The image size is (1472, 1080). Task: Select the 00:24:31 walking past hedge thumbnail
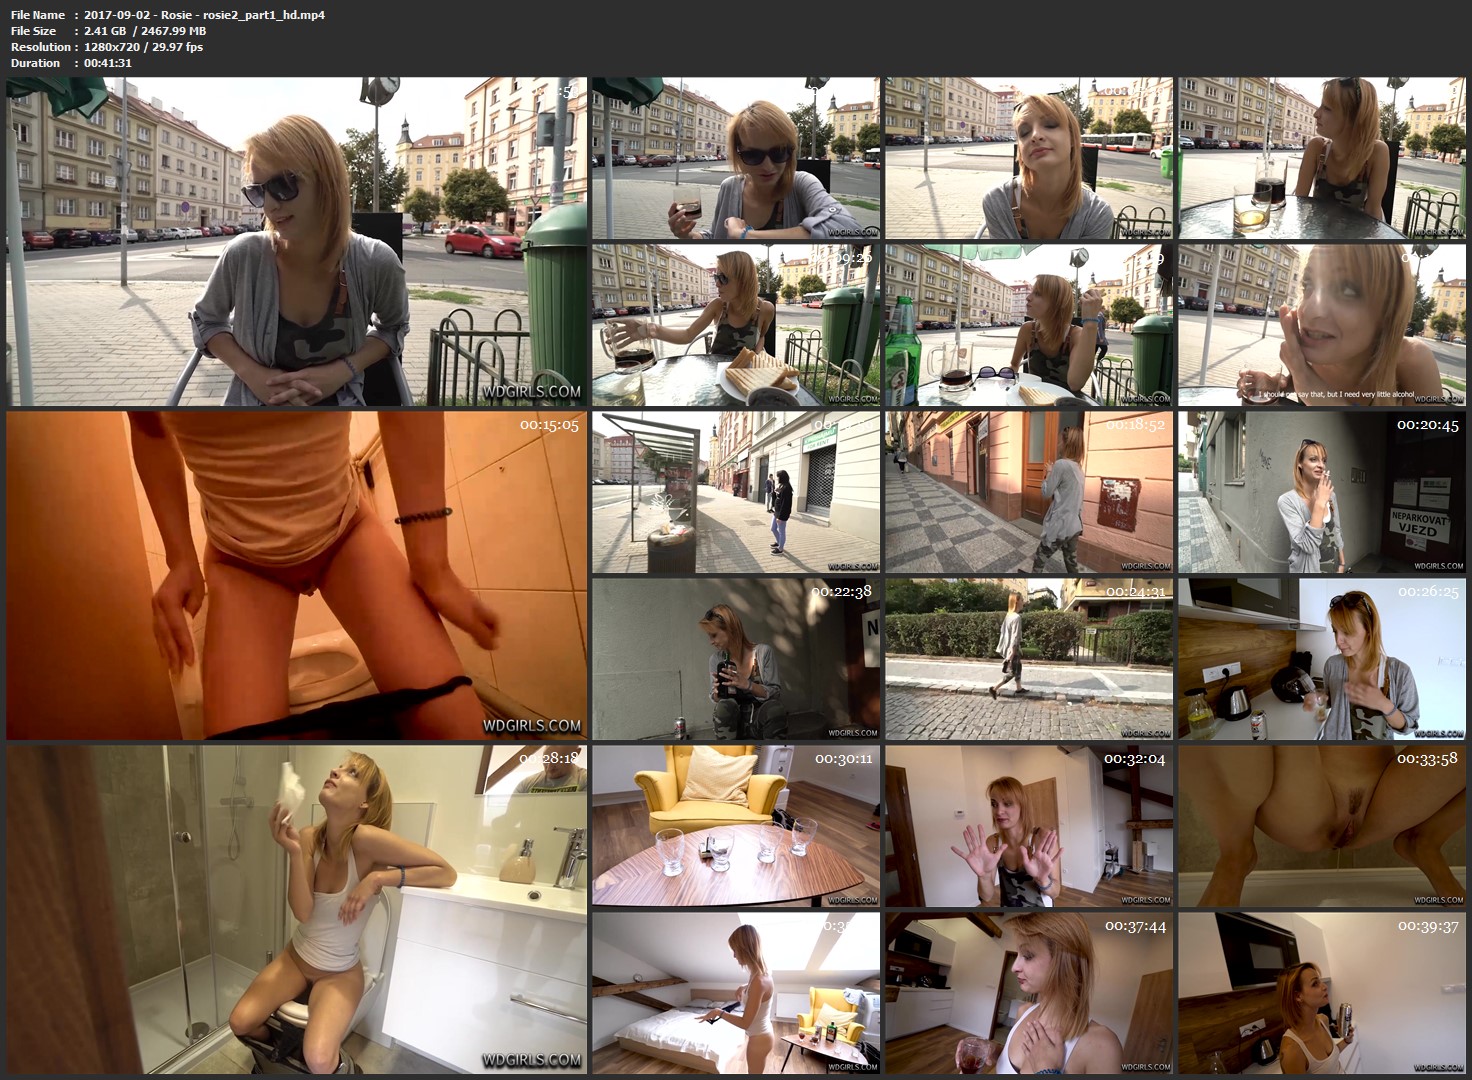pos(1028,659)
